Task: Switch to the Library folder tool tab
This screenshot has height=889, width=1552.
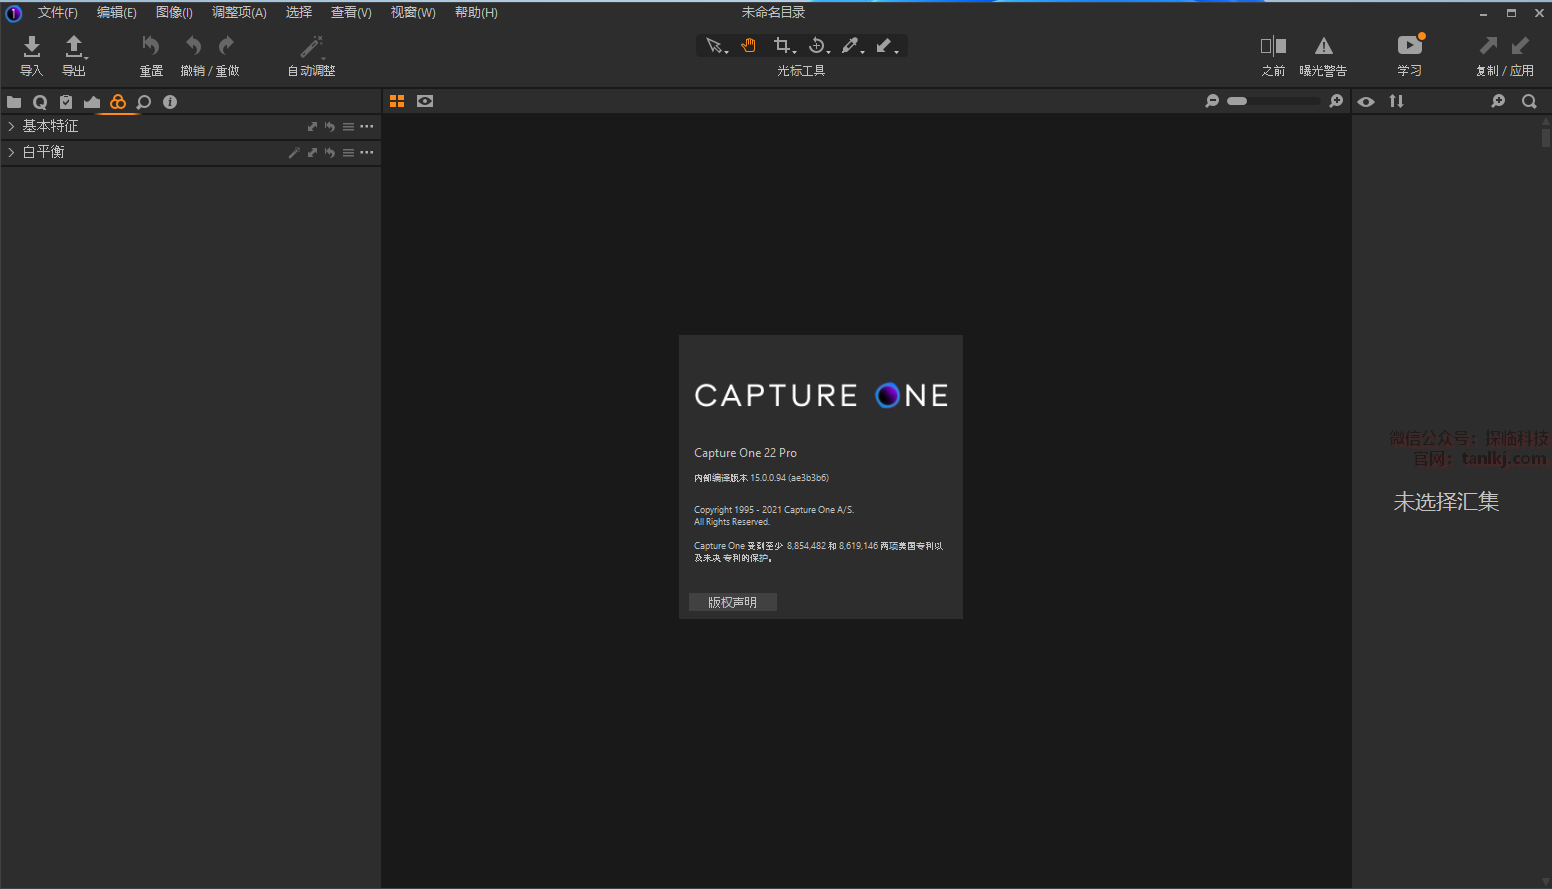Action: click(14, 102)
